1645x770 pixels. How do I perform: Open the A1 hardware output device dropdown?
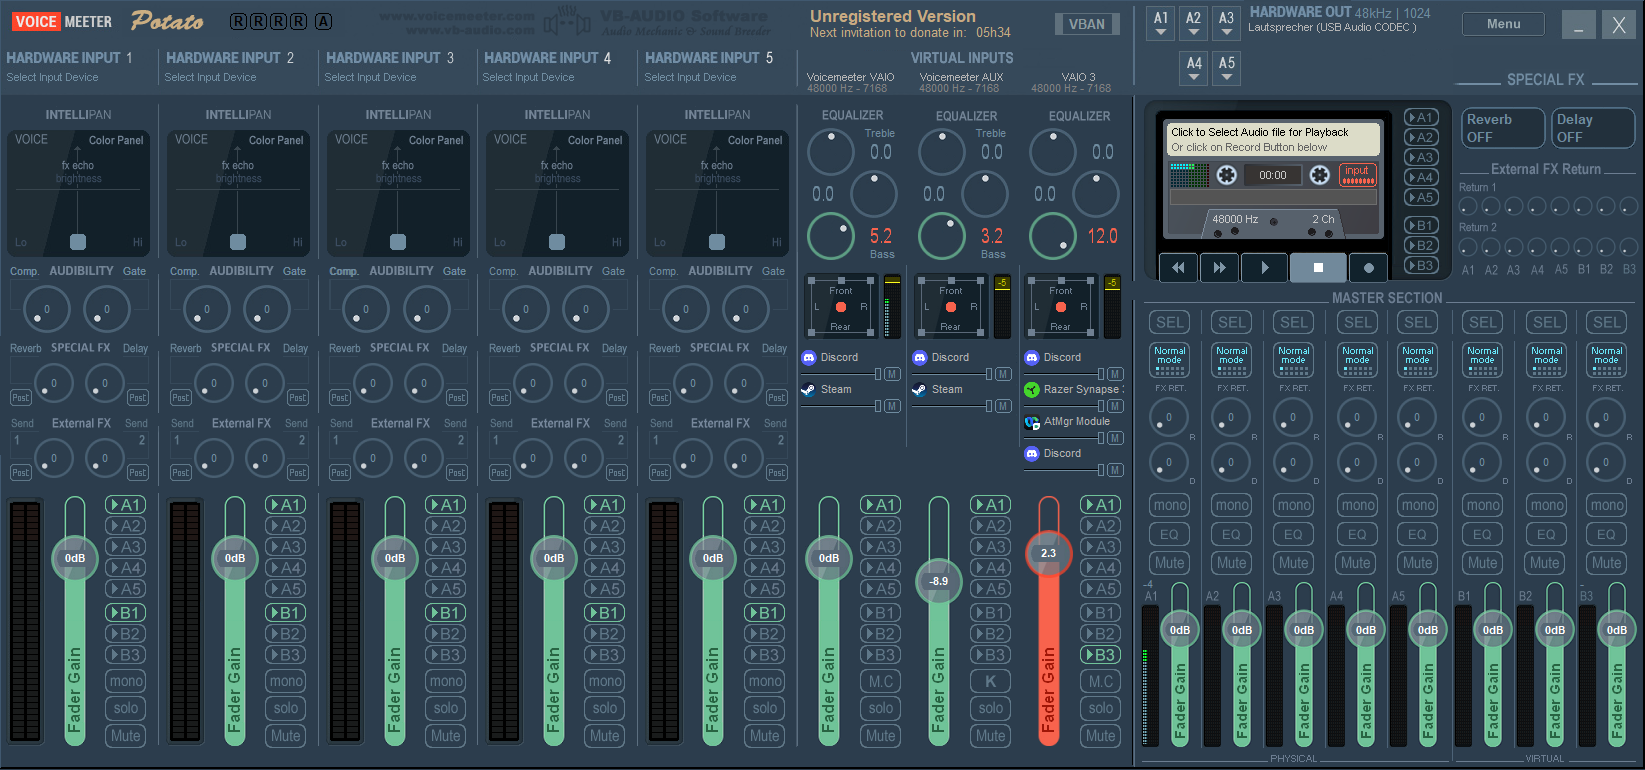click(x=1161, y=24)
